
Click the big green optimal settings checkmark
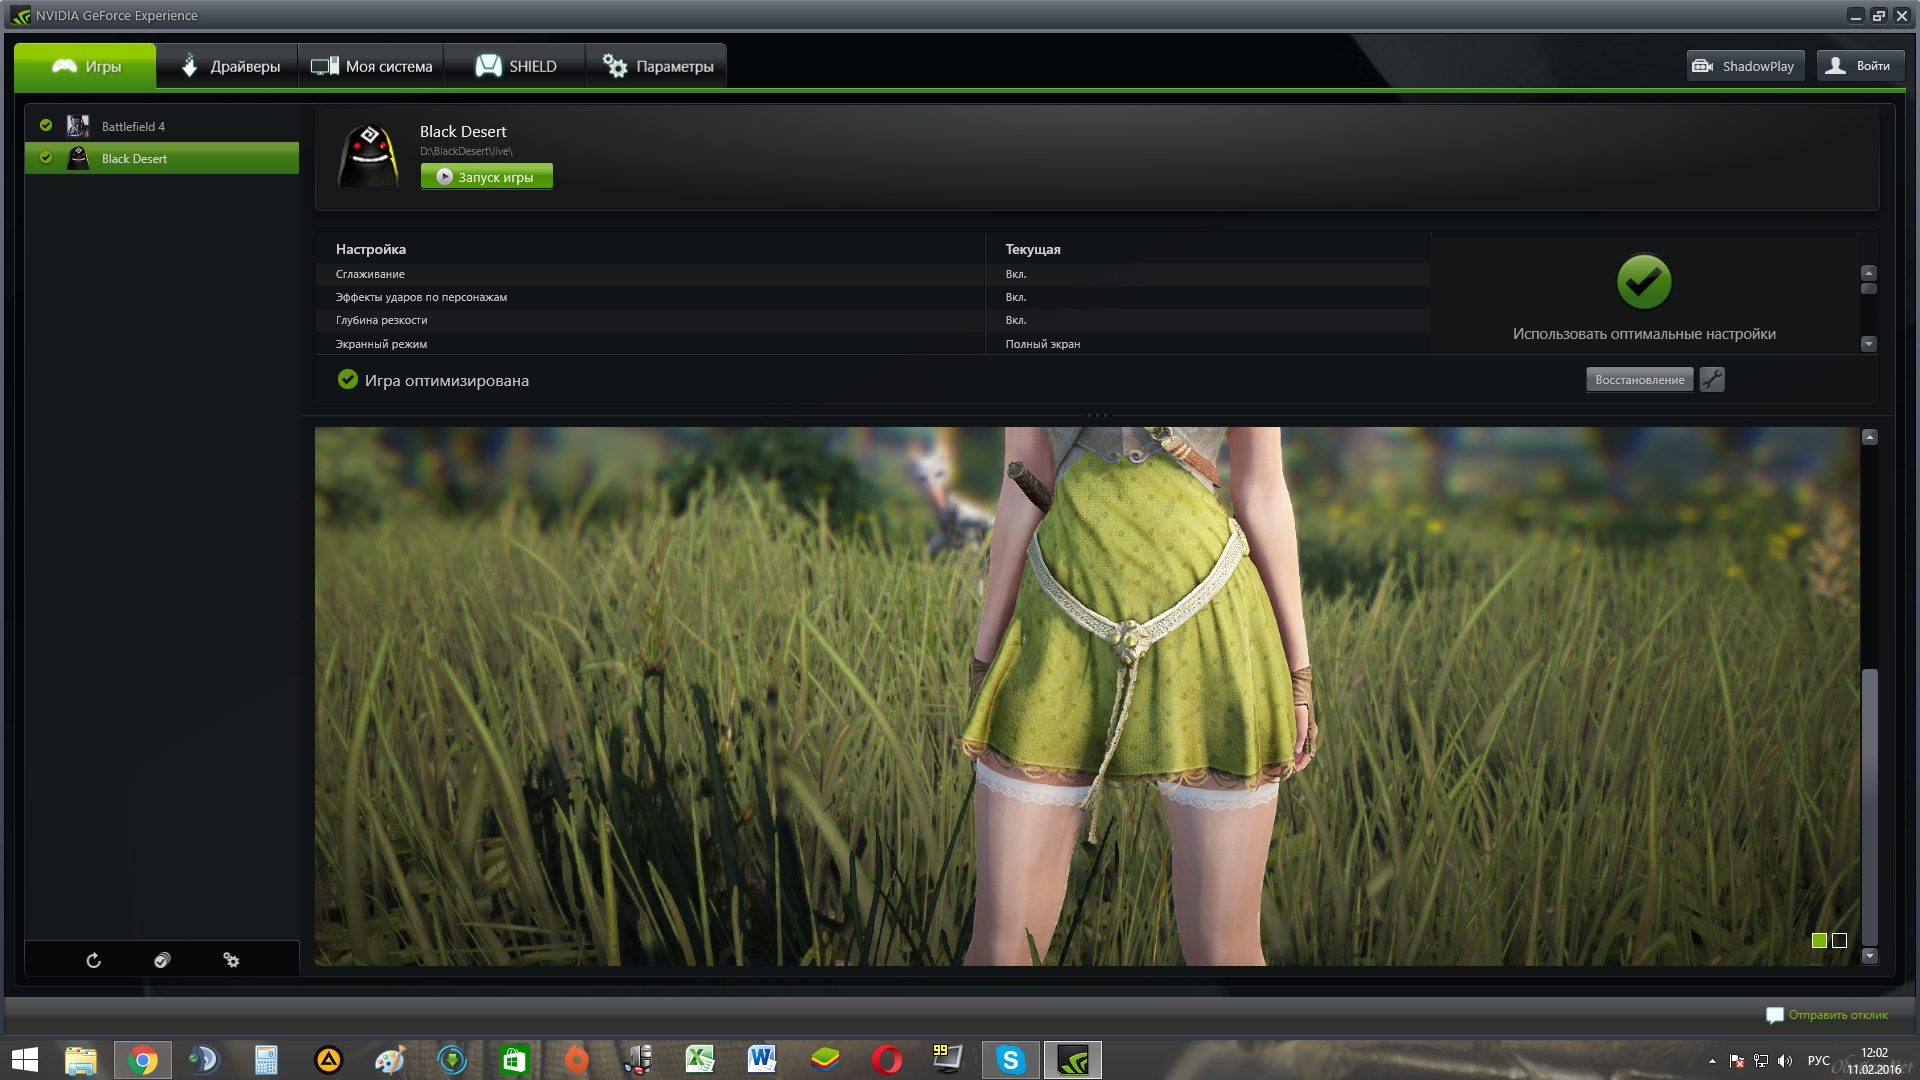pos(1644,282)
